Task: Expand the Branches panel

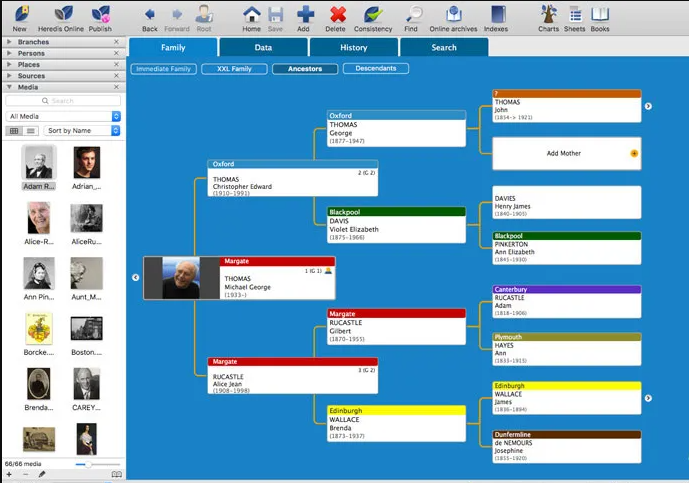Action: (9, 42)
